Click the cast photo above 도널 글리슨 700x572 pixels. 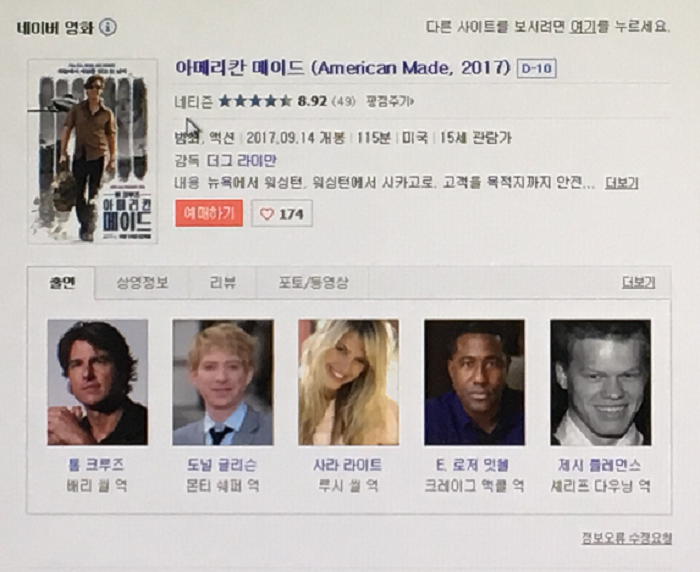click(x=223, y=382)
